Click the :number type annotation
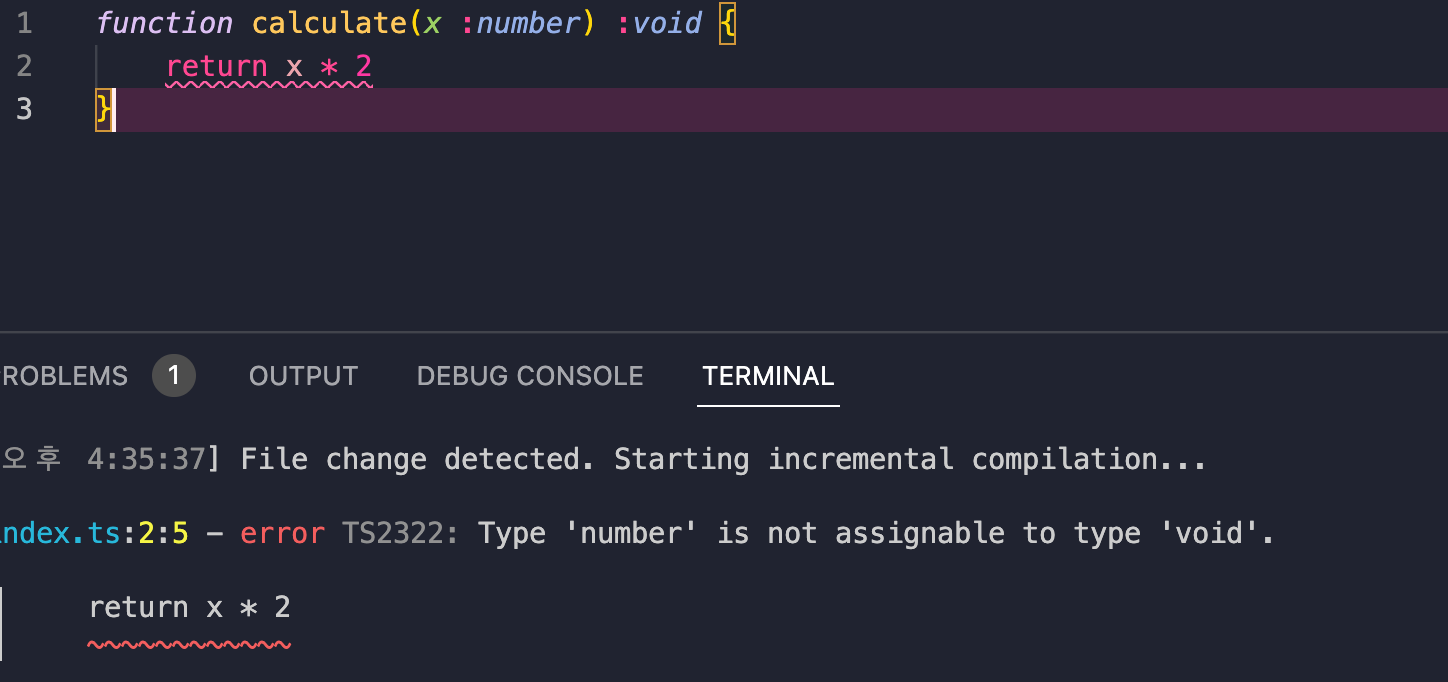 520,23
